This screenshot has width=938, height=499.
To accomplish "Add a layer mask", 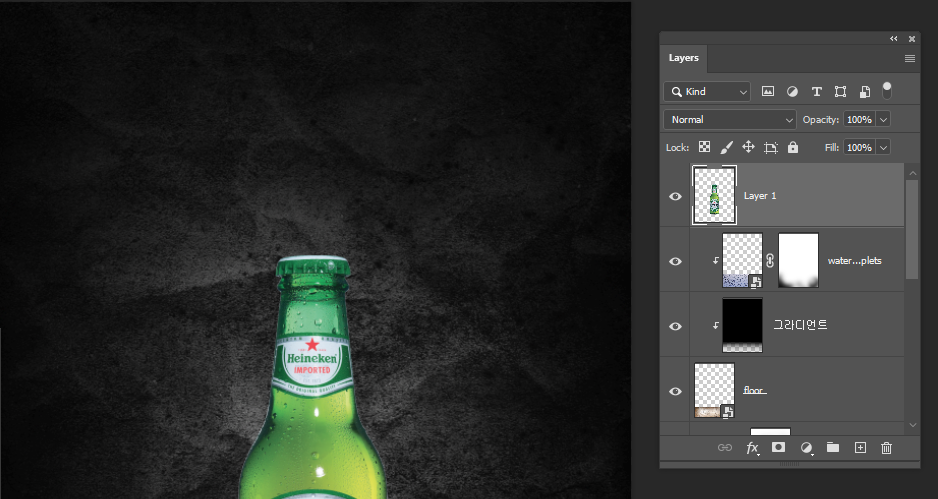I will point(778,447).
